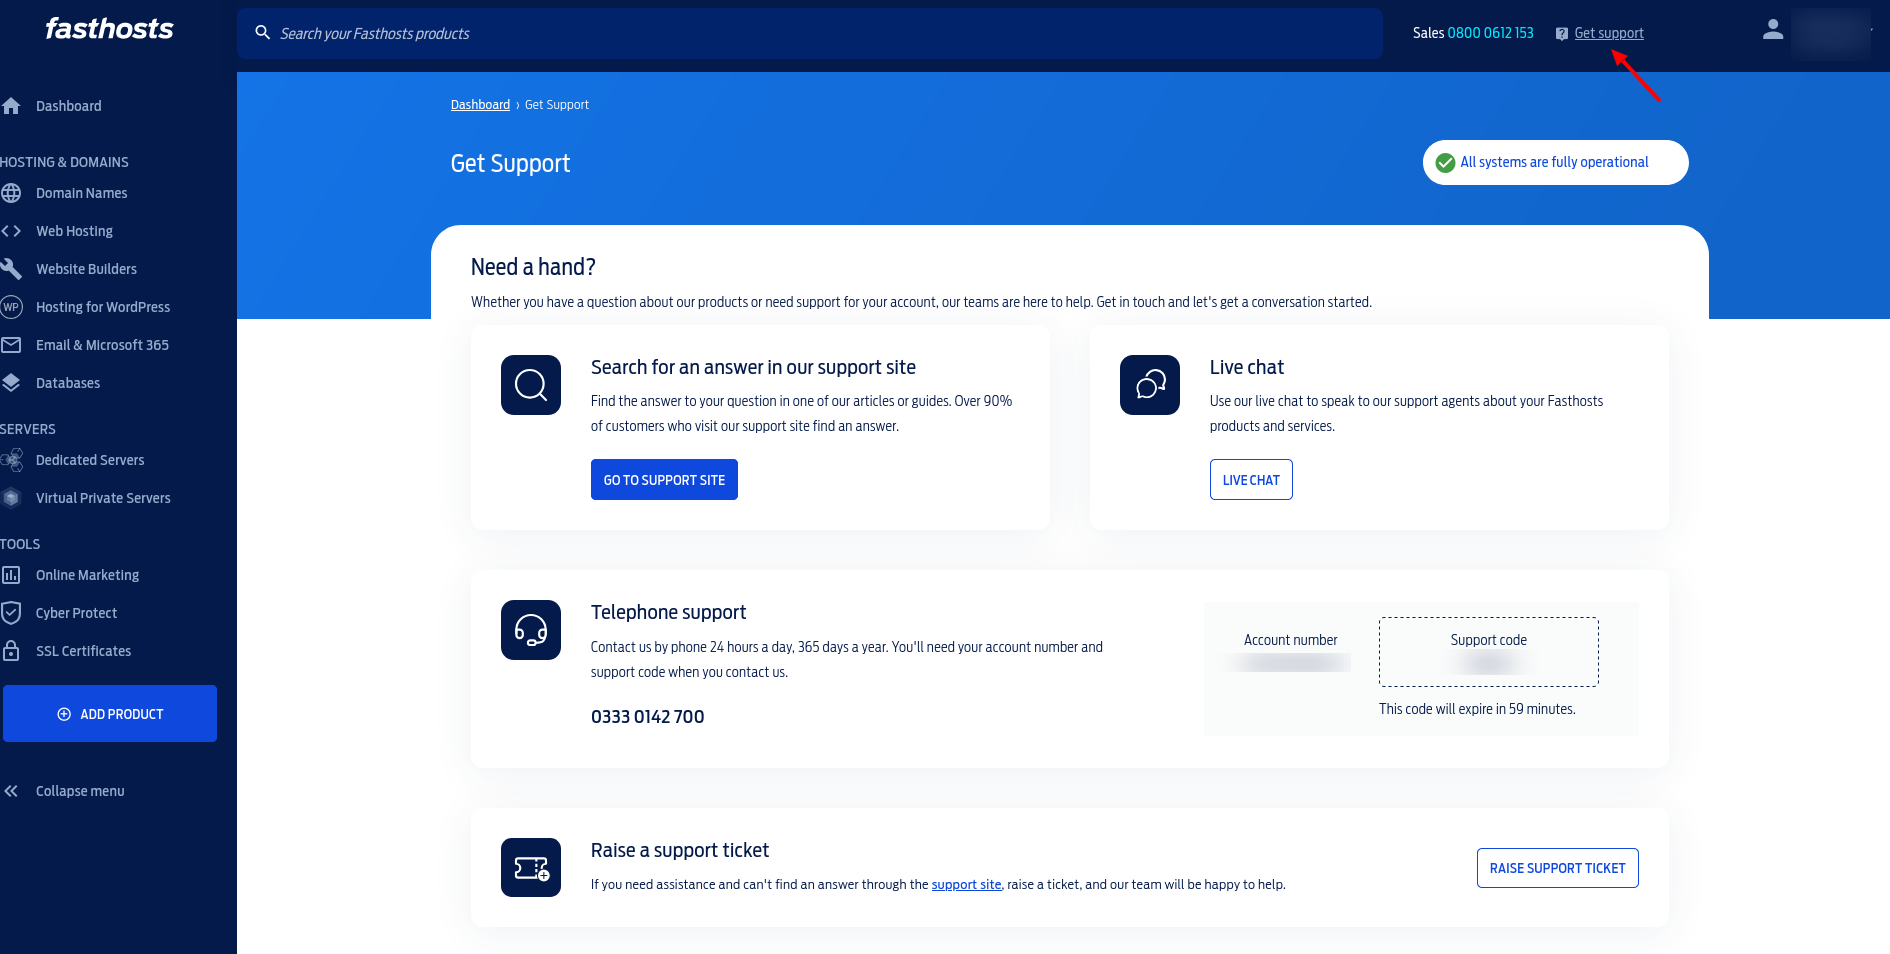1890x954 pixels.
Task: Open SSL Certificates menu item
Action: (83, 651)
